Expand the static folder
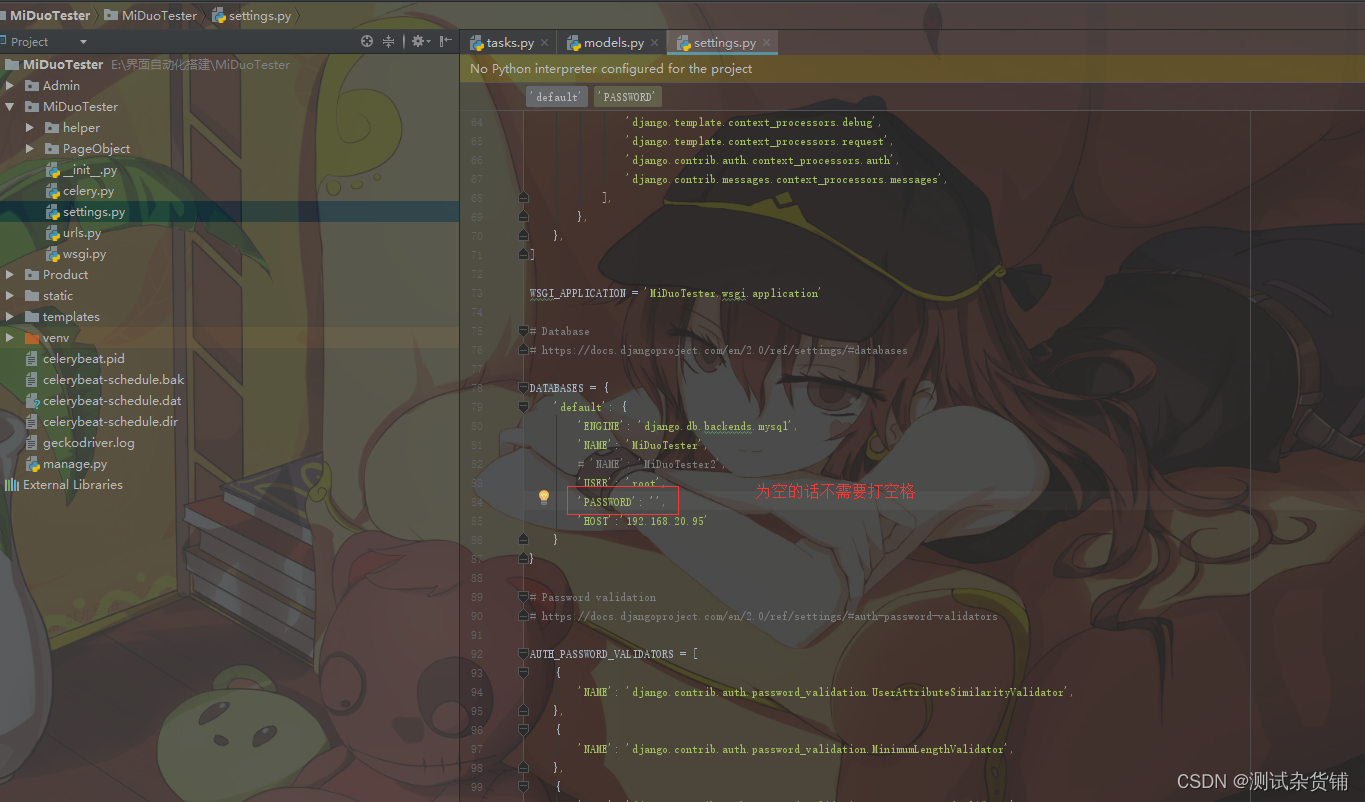 pyautogui.click(x=9, y=295)
